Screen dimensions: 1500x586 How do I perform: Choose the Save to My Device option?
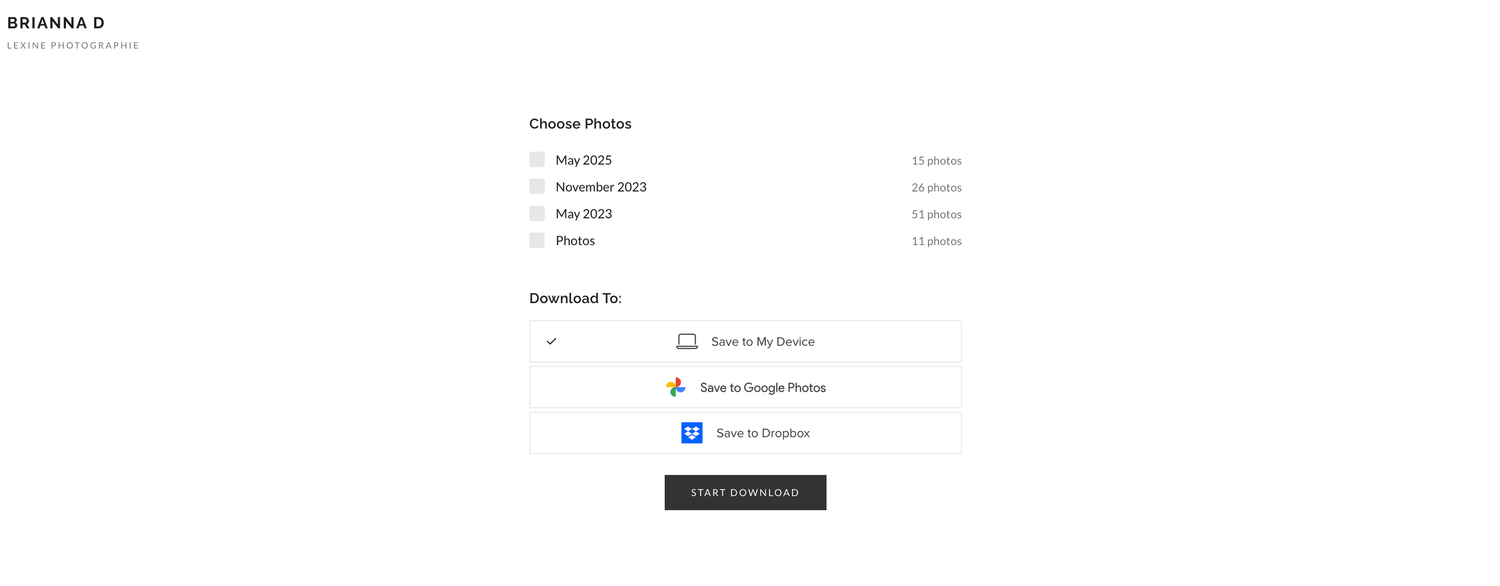pyautogui.click(x=745, y=341)
